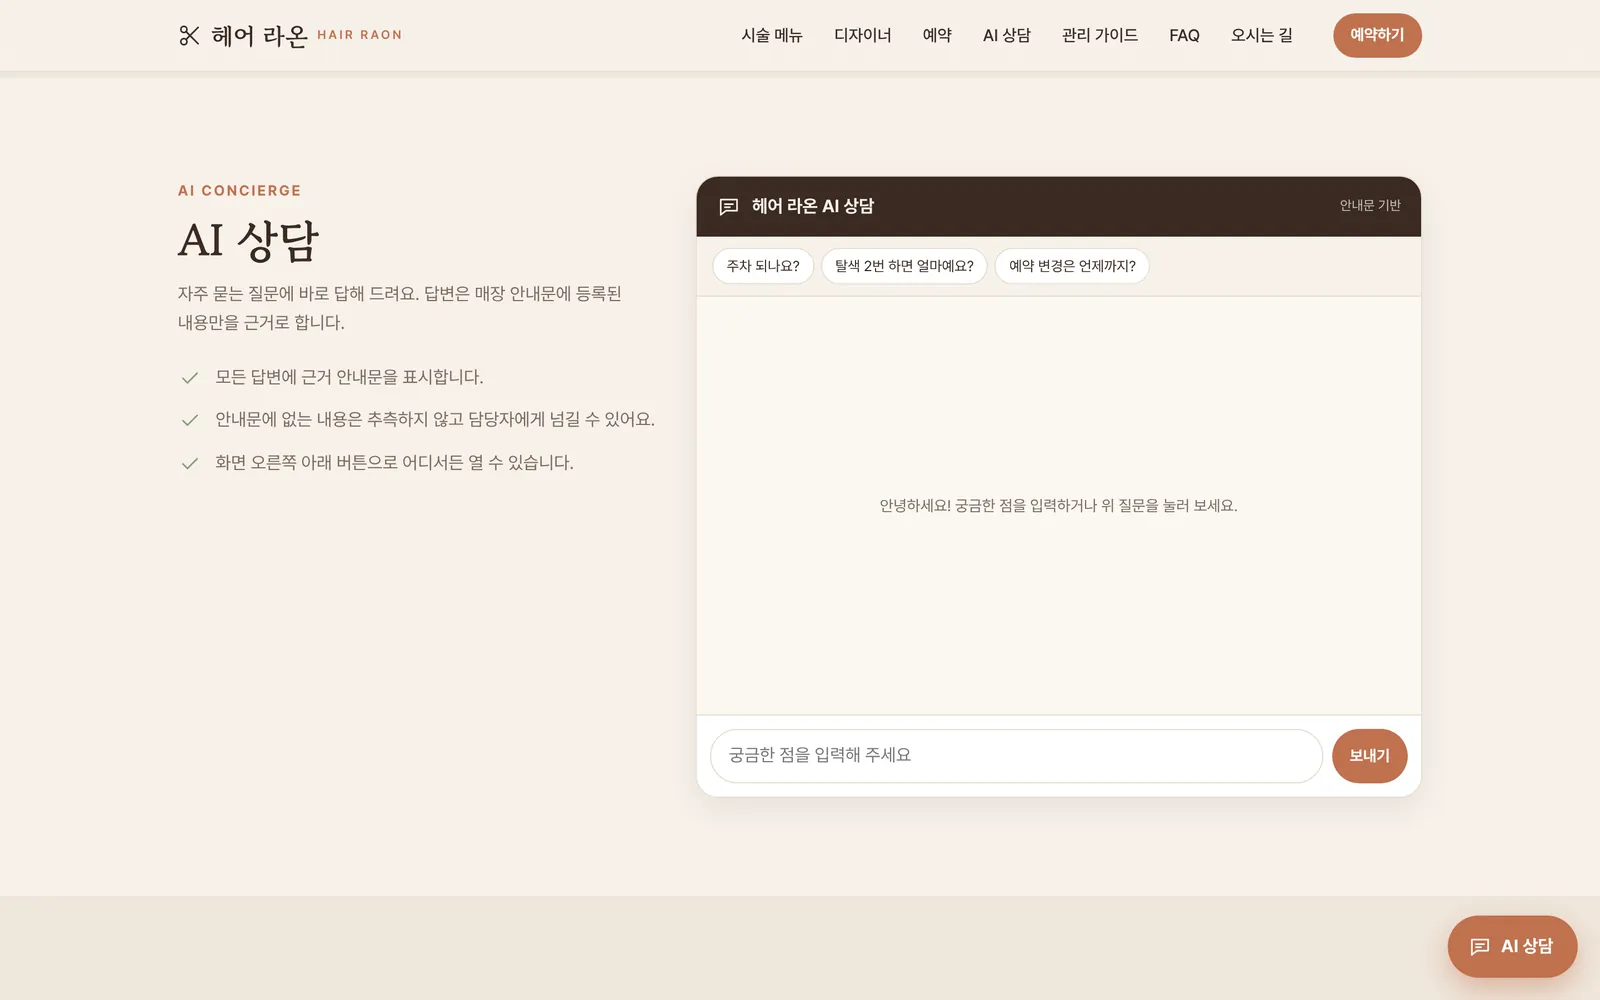Open 오시는 길 in the navigation

point(1262,35)
